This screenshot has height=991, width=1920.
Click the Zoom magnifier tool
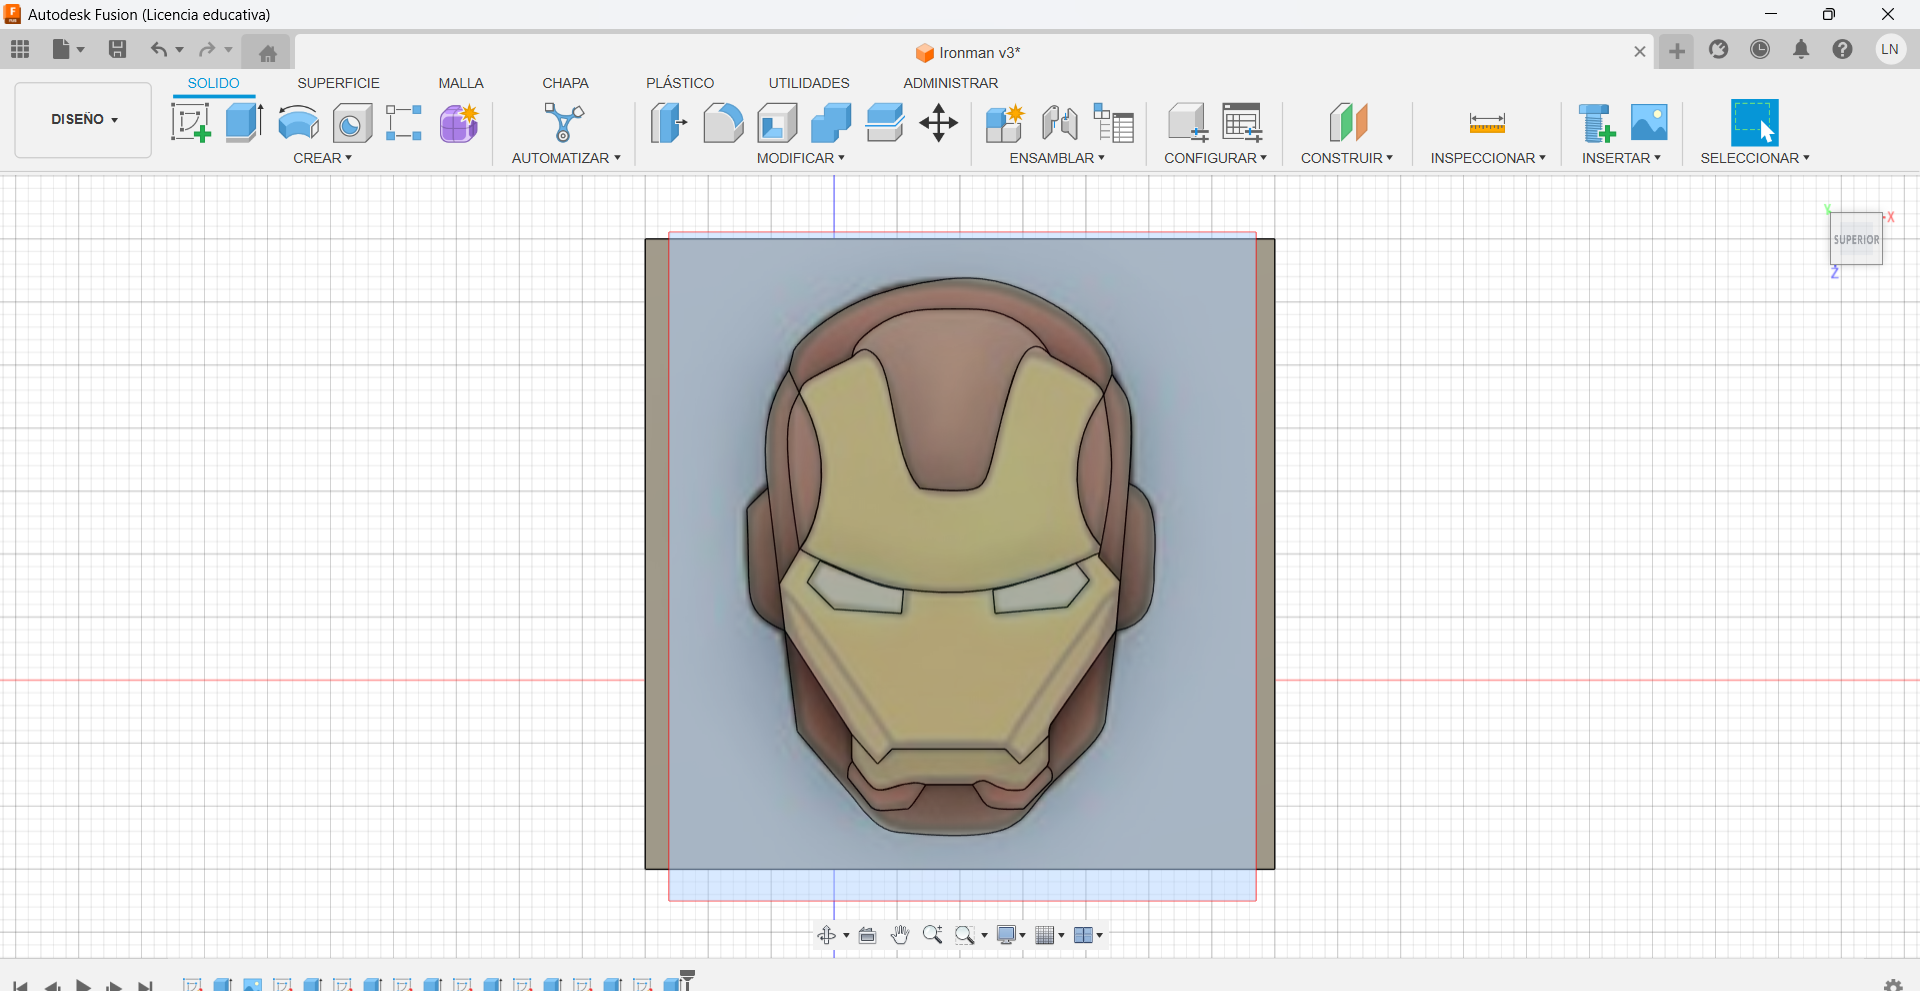pos(932,935)
